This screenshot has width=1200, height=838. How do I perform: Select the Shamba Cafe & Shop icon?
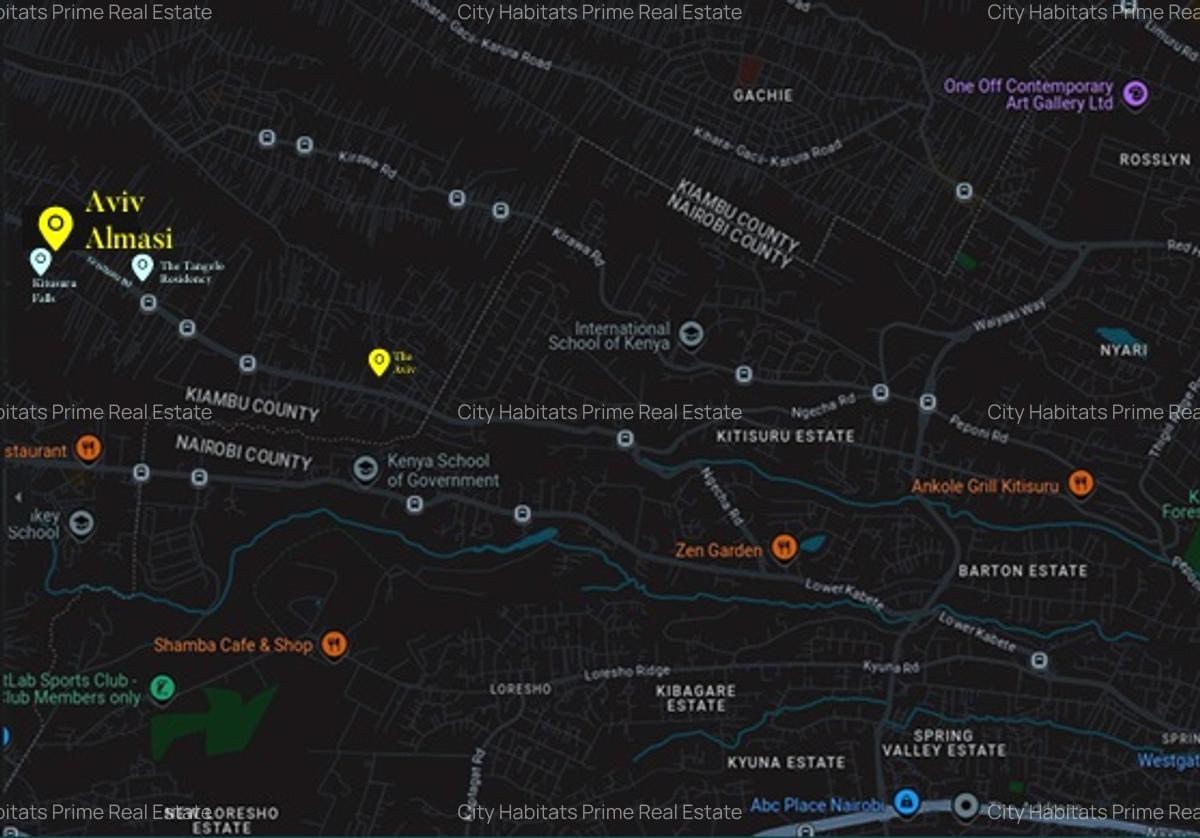335,645
